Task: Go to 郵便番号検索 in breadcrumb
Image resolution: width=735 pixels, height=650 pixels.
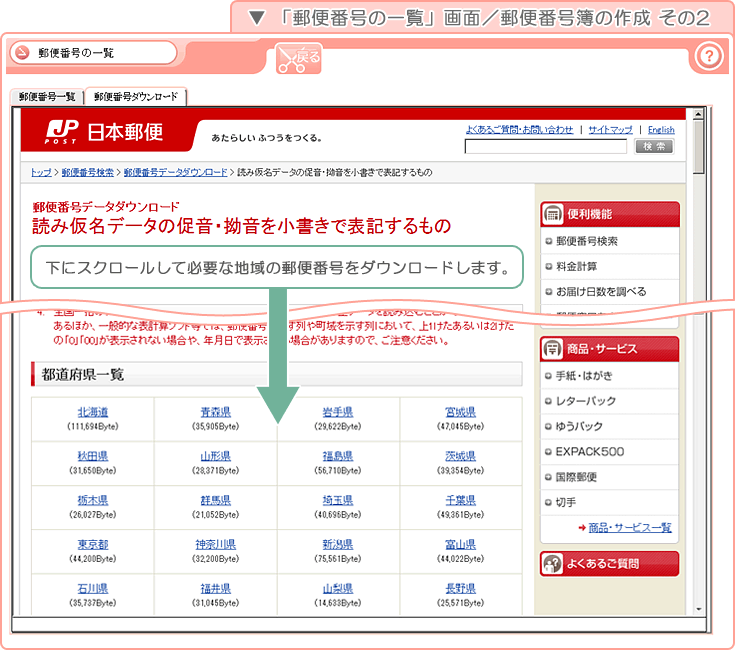Action: tap(87, 172)
